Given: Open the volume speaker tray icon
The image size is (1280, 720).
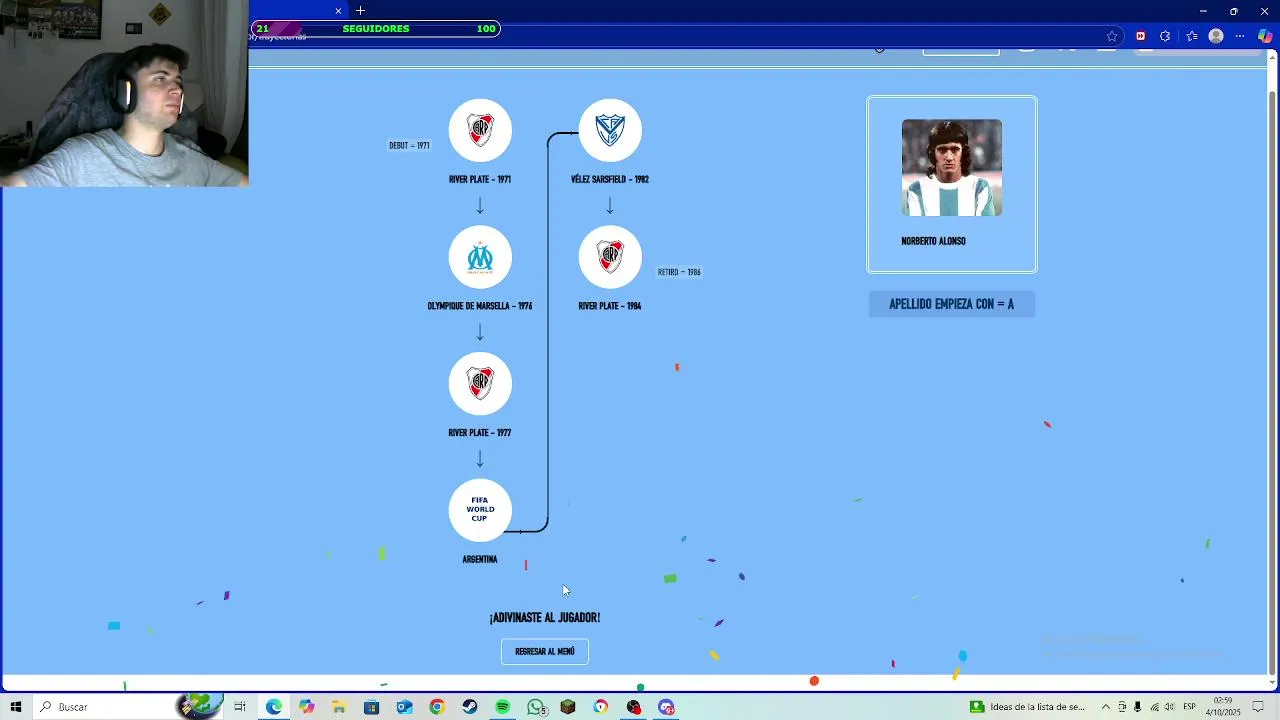Looking at the screenshot, I should (1169, 707).
